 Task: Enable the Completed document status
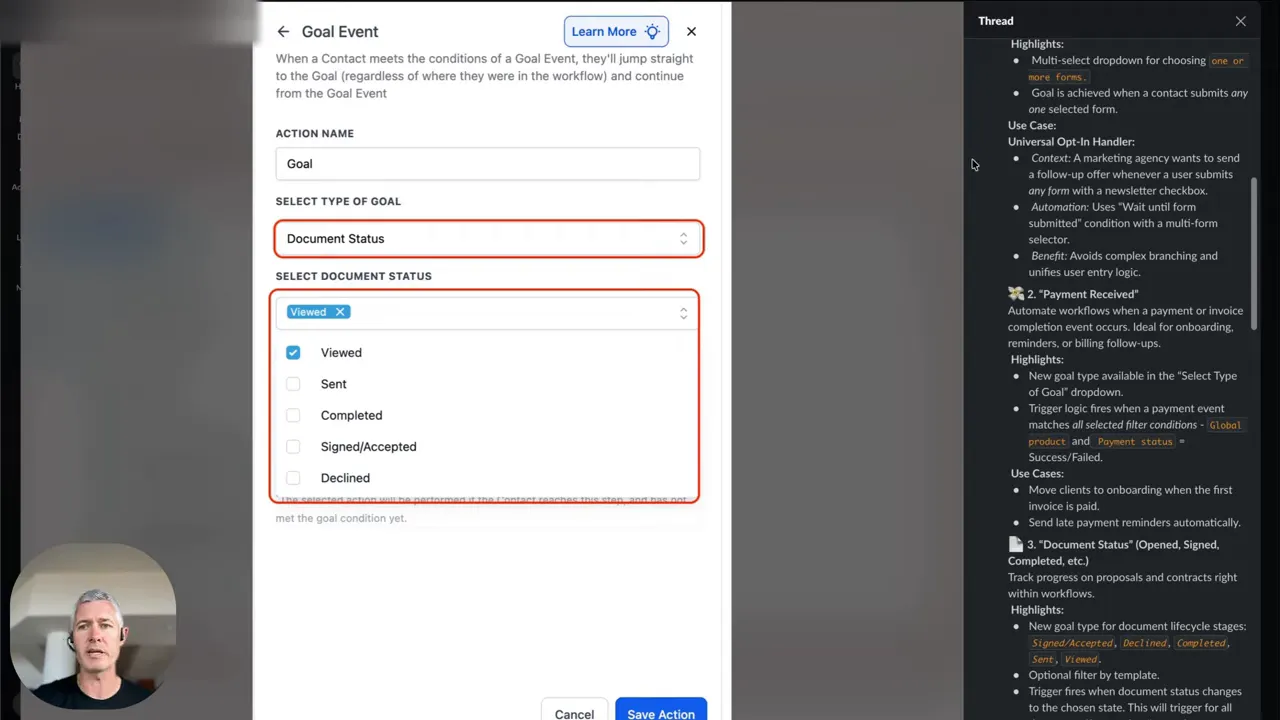click(293, 415)
